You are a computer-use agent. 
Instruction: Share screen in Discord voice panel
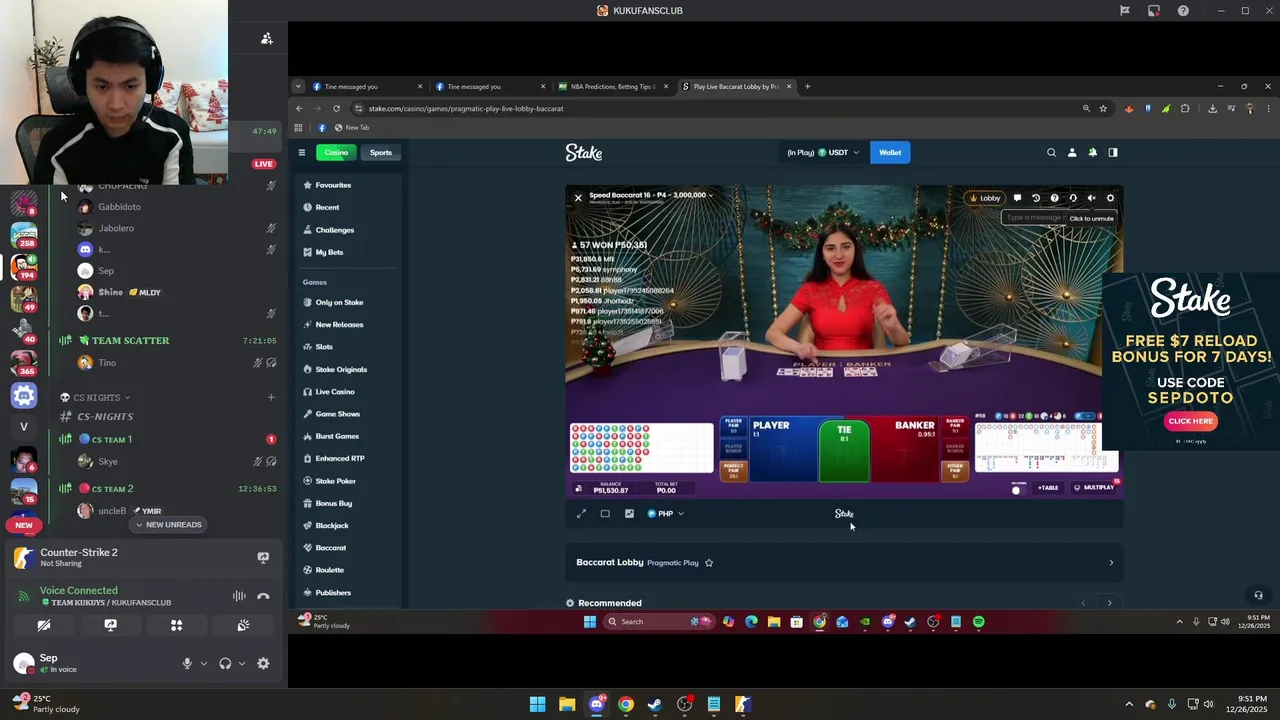click(x=110, y=625)
